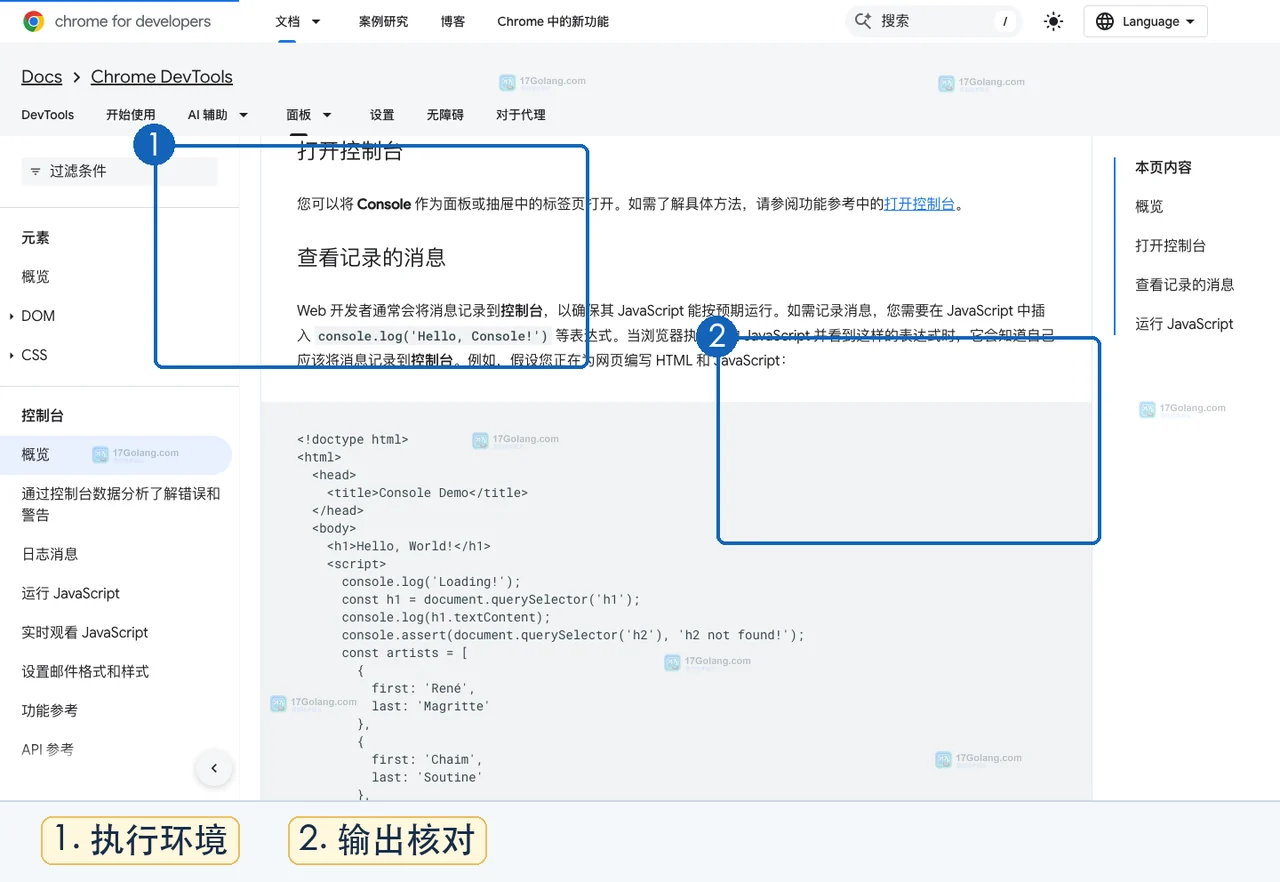Click the const artists = [ code line
The height and width of the screenshot is (882, 1280).
click(405, 653)
